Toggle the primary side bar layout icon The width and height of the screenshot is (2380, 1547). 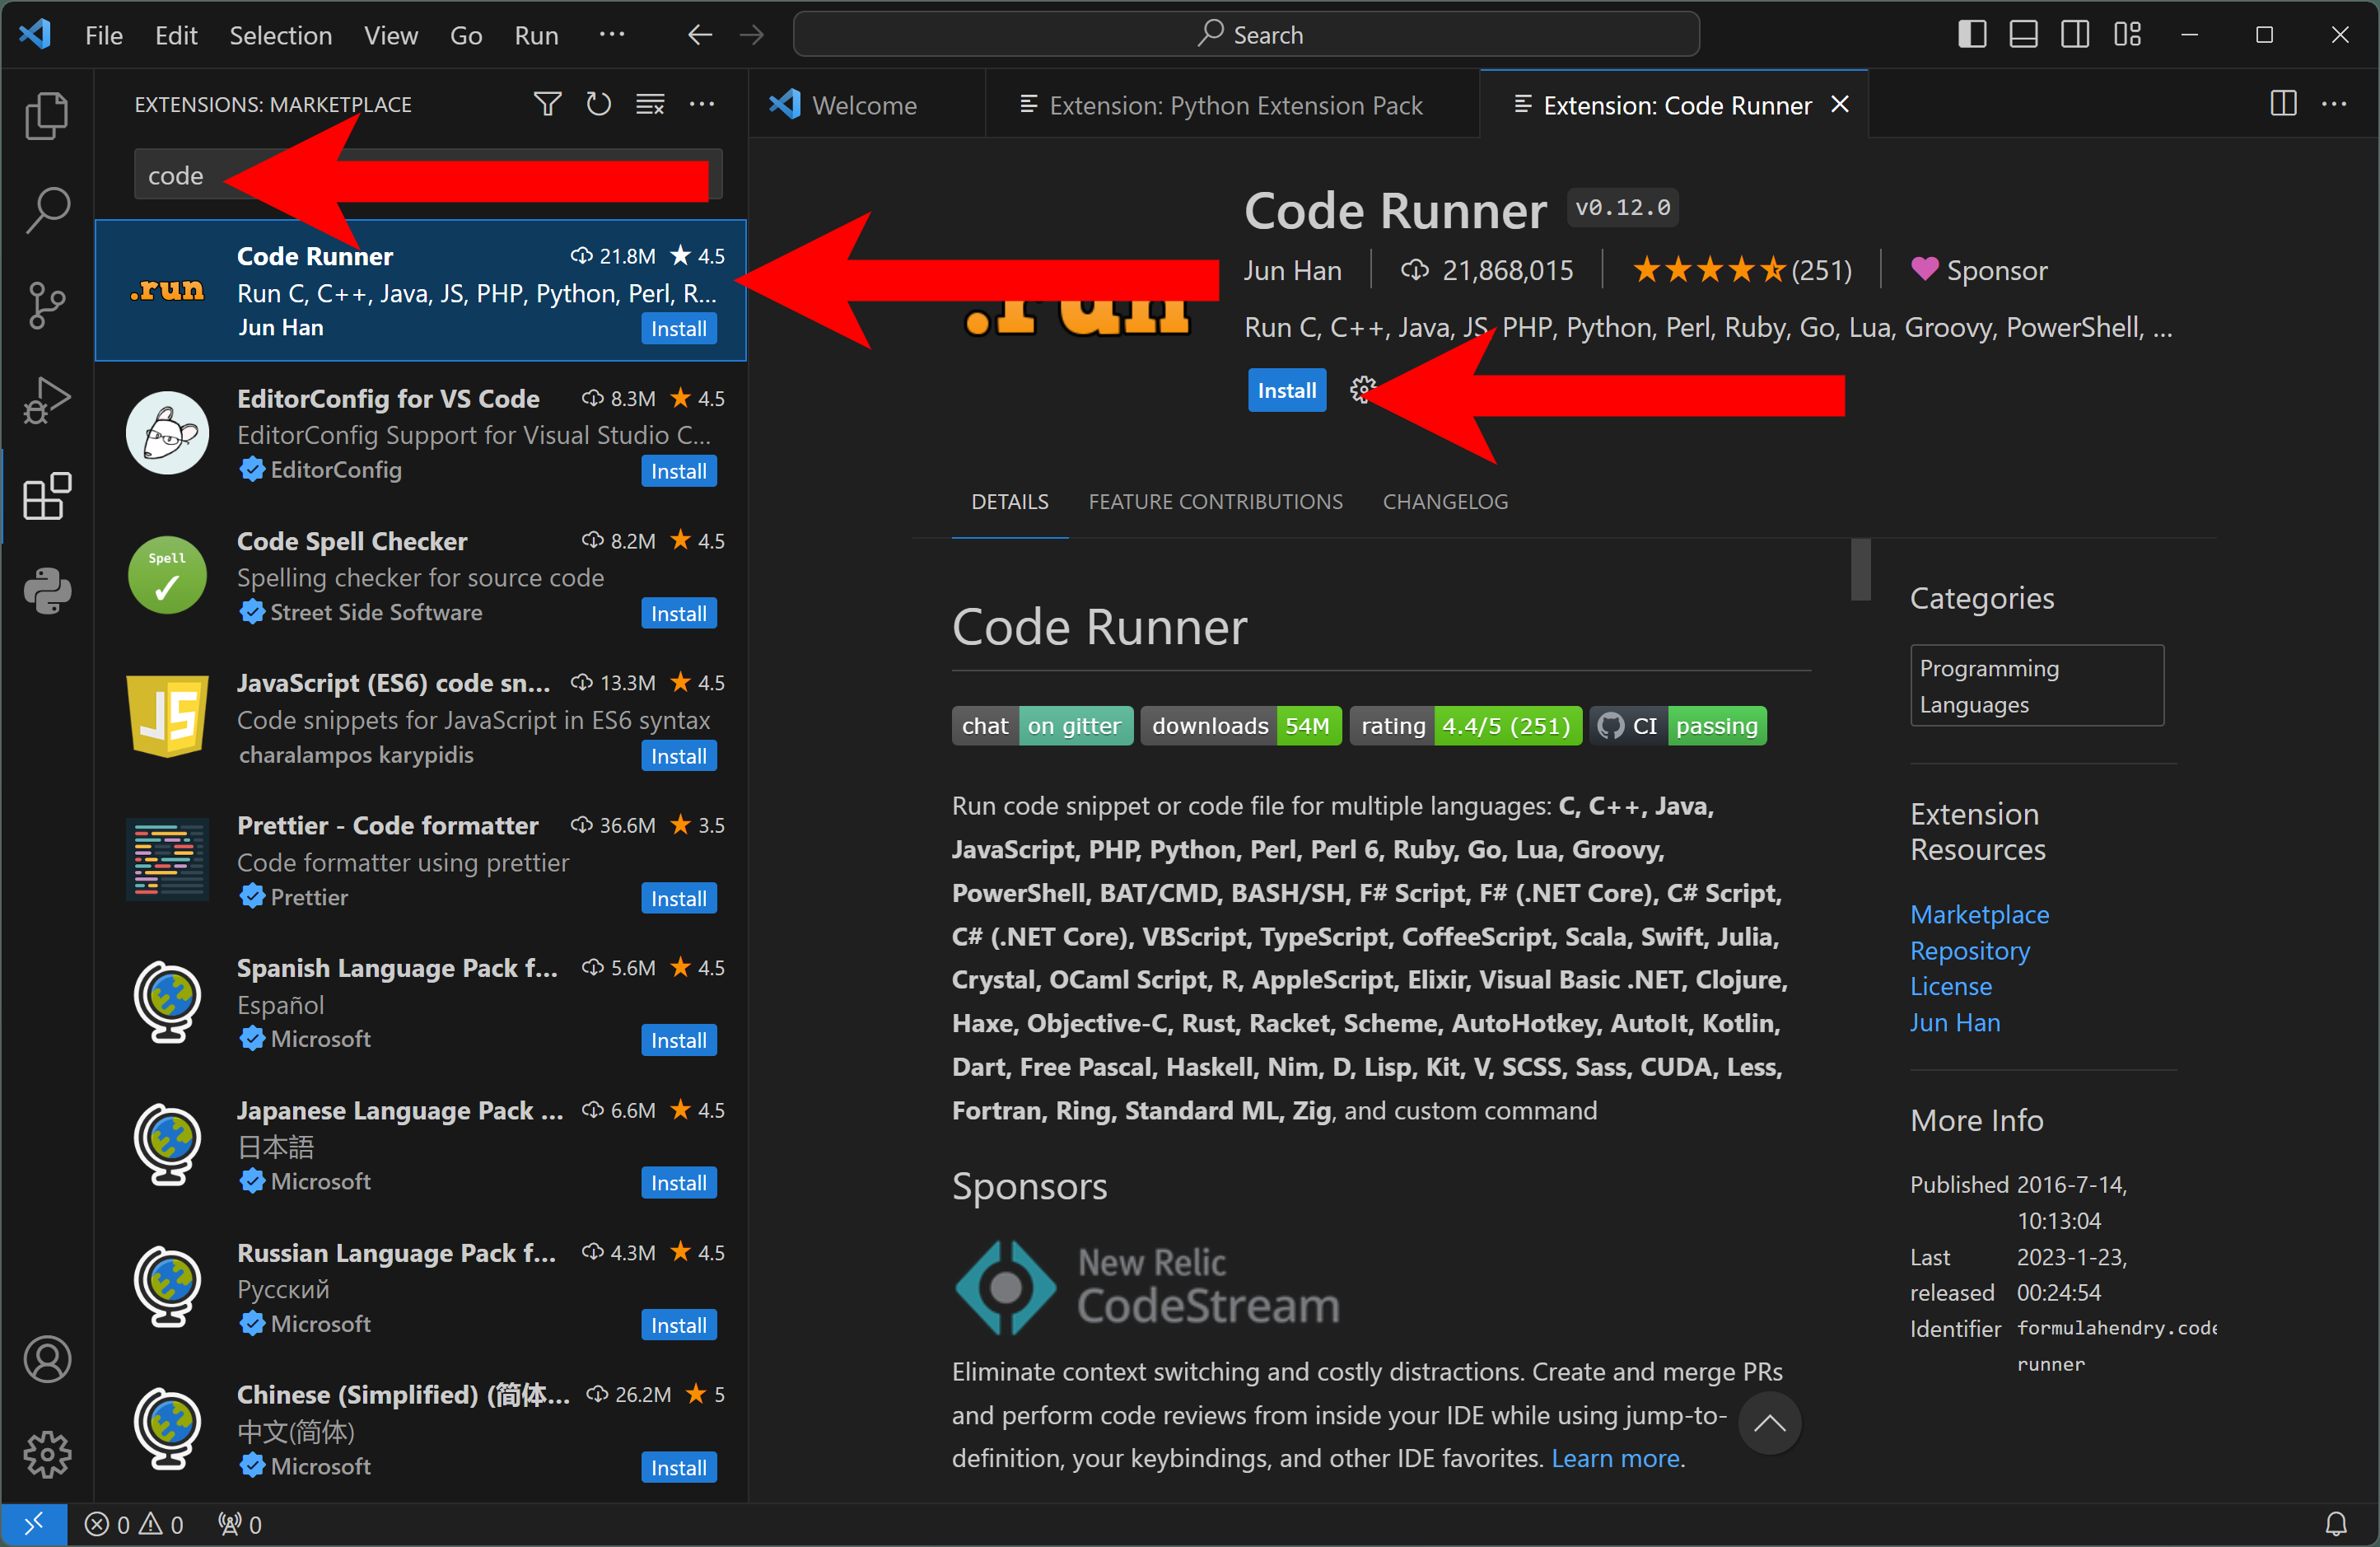coord(1972,35)
